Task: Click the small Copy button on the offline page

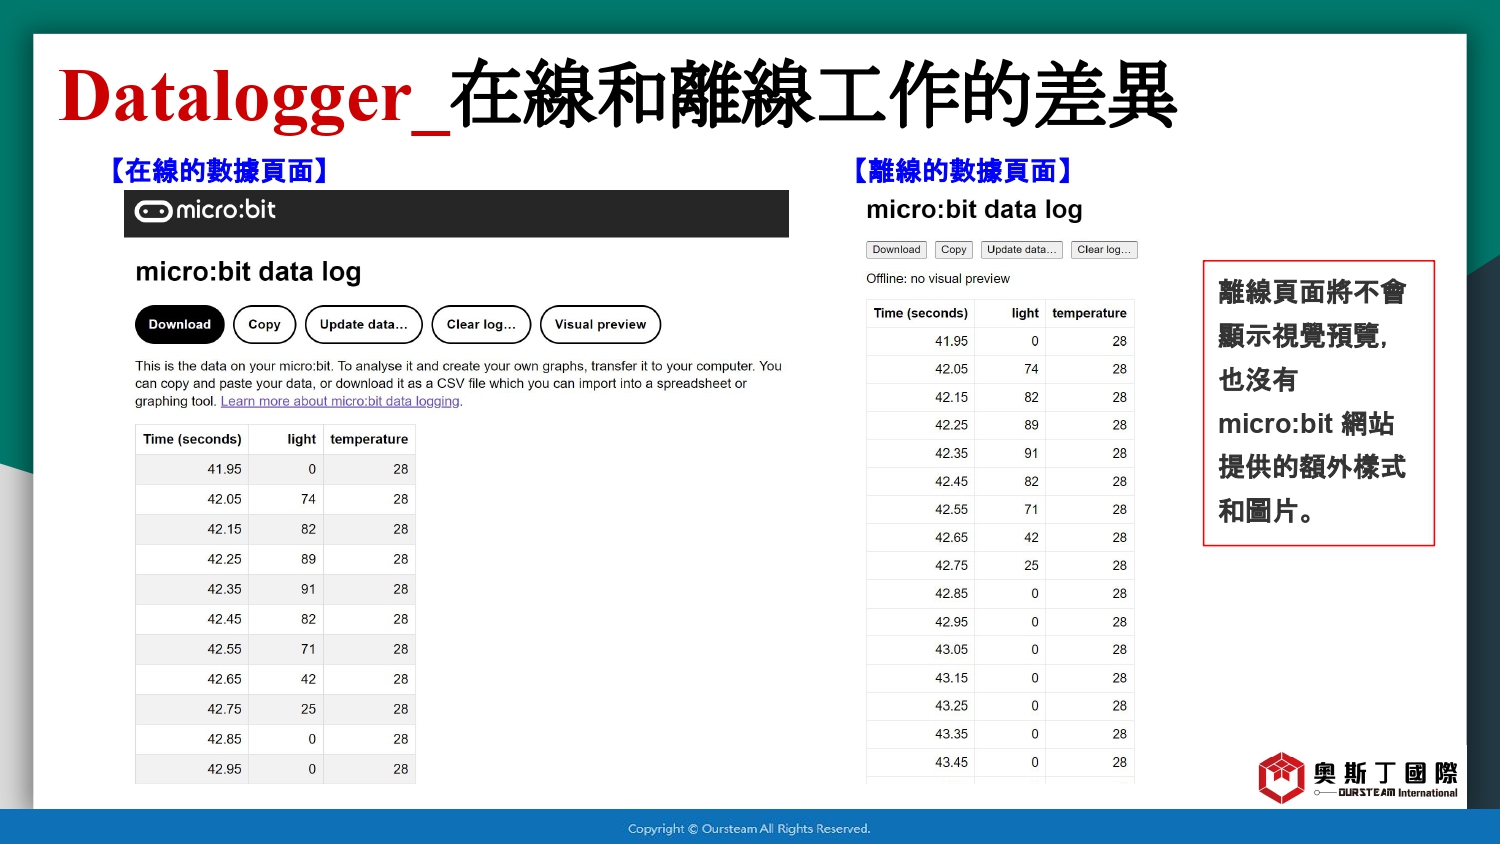Action: (954, 250)
